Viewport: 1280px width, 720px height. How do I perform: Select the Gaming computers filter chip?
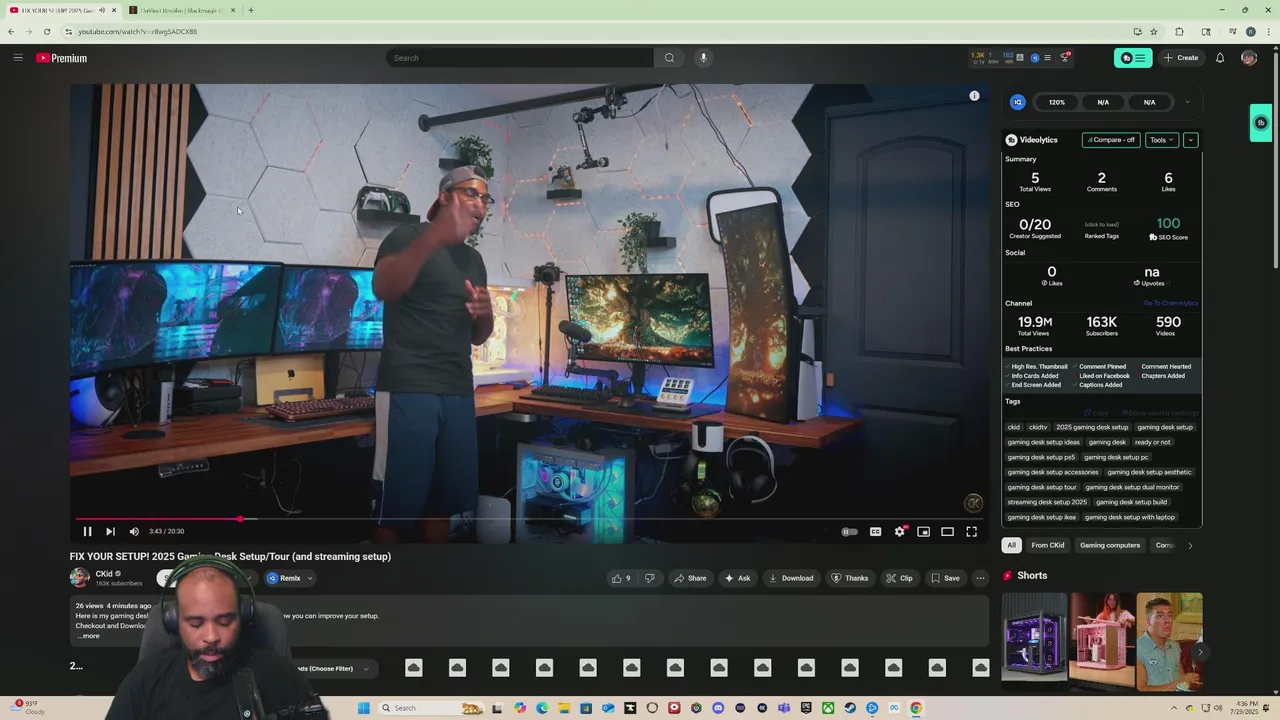pyautogui.click(x=1110, y=545)
